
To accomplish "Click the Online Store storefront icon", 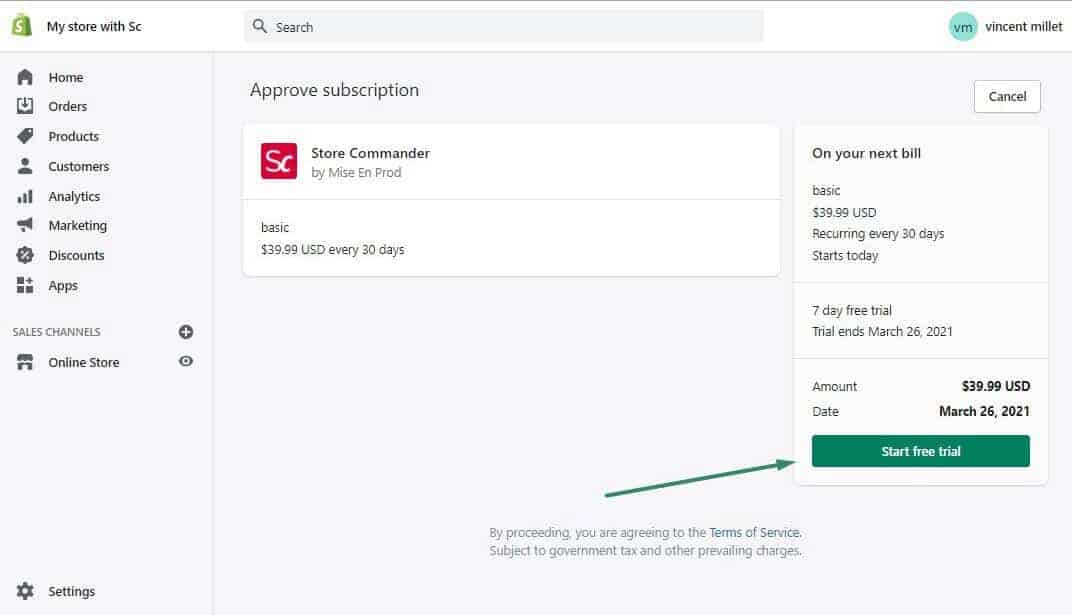I will pyautogui.click(x=25, y=362).
